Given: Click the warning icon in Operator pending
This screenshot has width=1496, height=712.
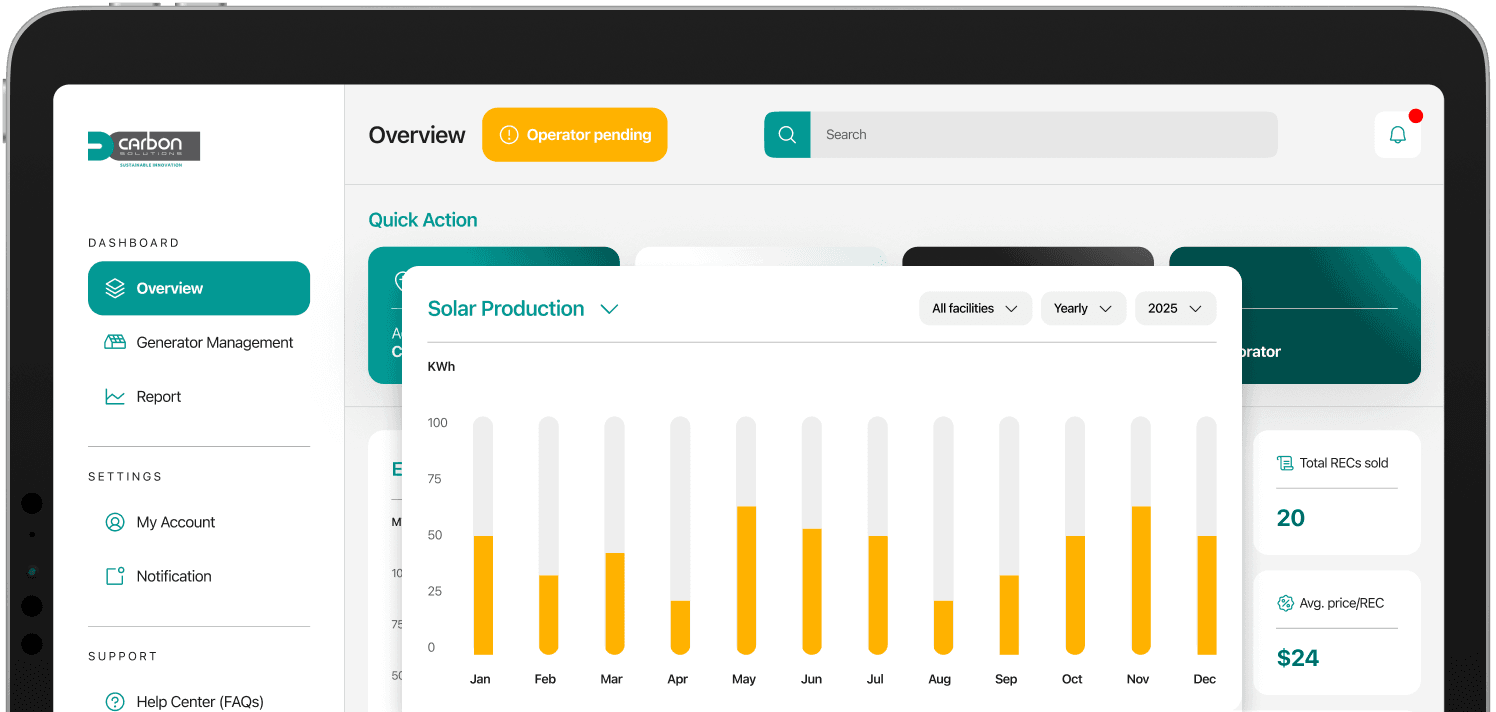Looking at the screenshot, I should [x=509, y=135].
